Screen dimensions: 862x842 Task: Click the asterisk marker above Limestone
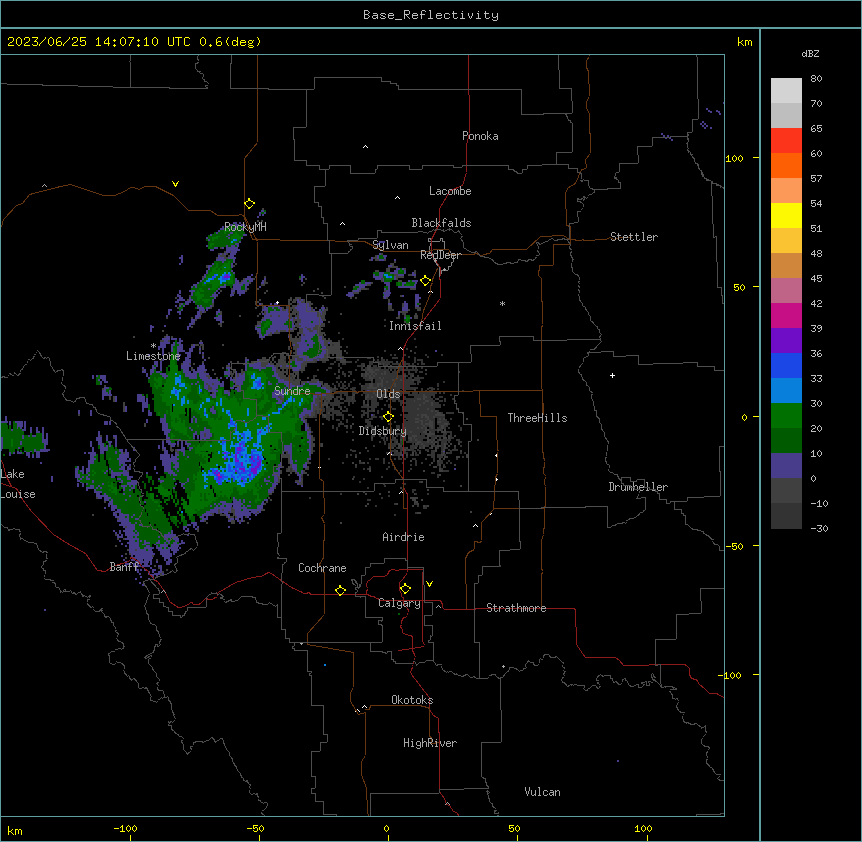coord(153,346)
